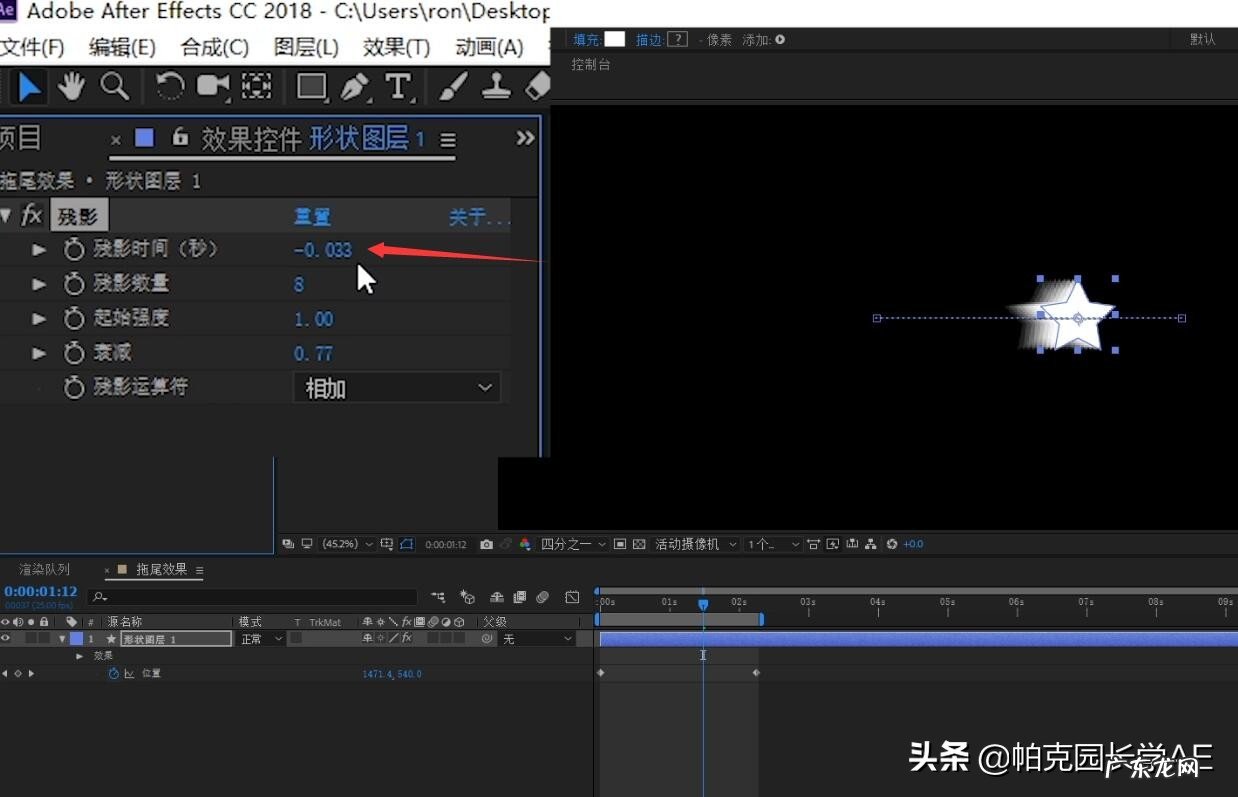Select the Zoom tool
1238x797 pixels.
[114, 86]
